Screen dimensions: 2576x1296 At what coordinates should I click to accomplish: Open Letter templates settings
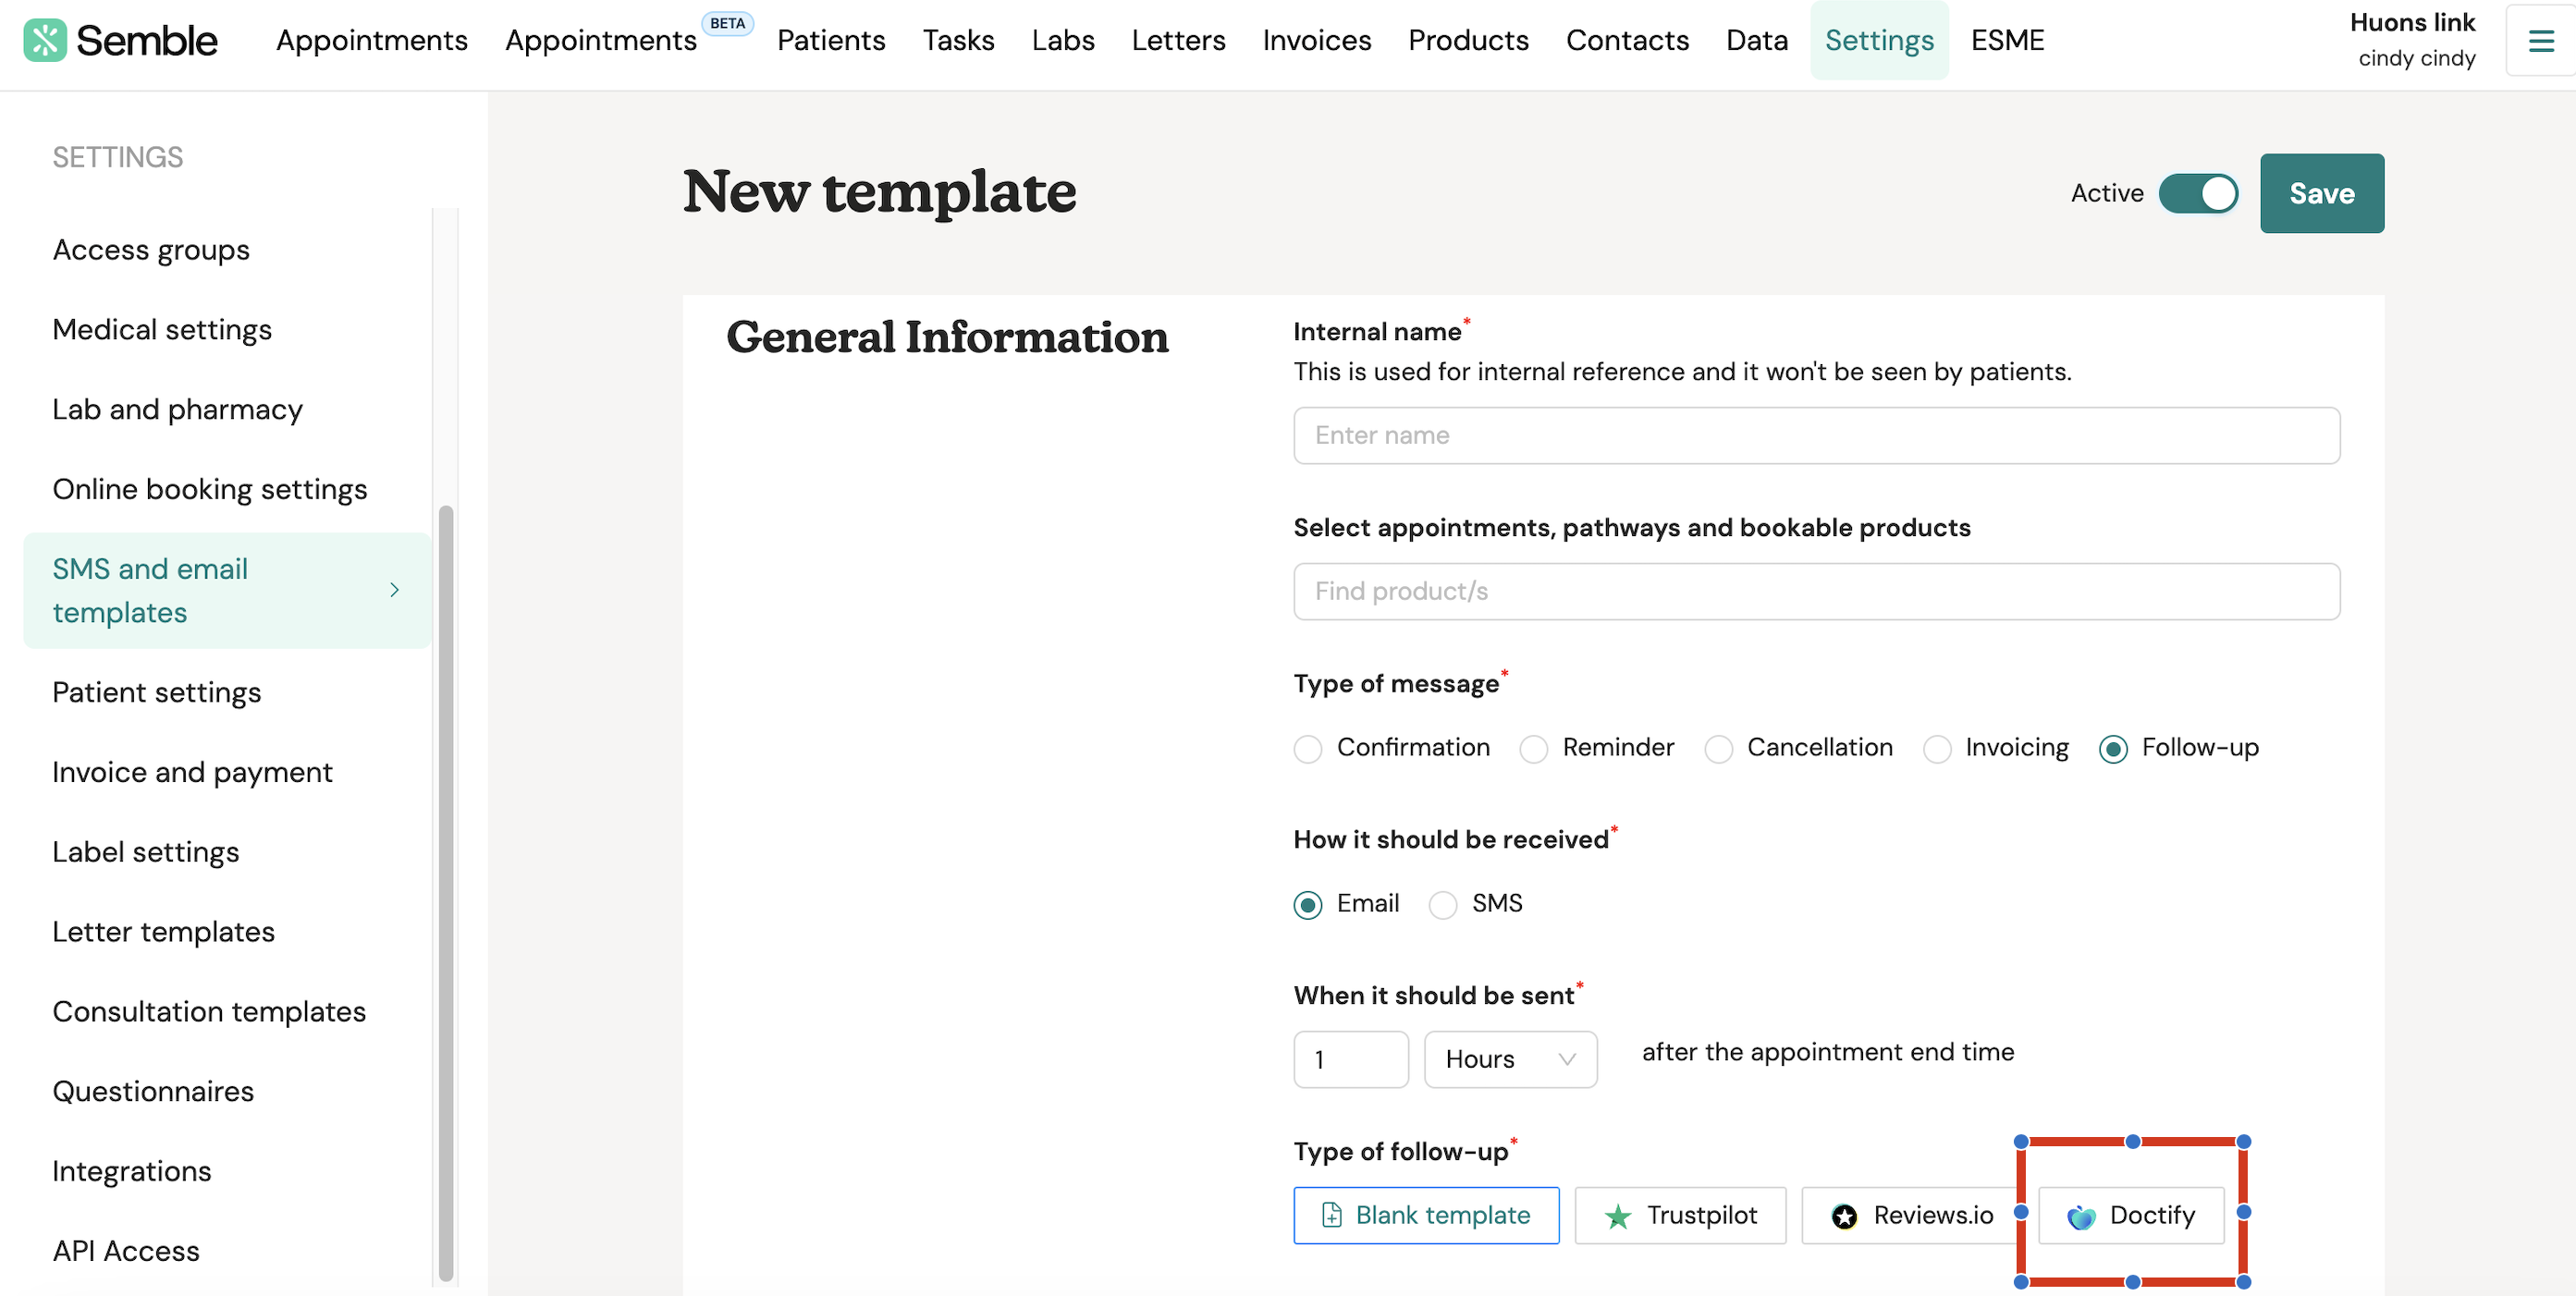(x=163, y=933)
